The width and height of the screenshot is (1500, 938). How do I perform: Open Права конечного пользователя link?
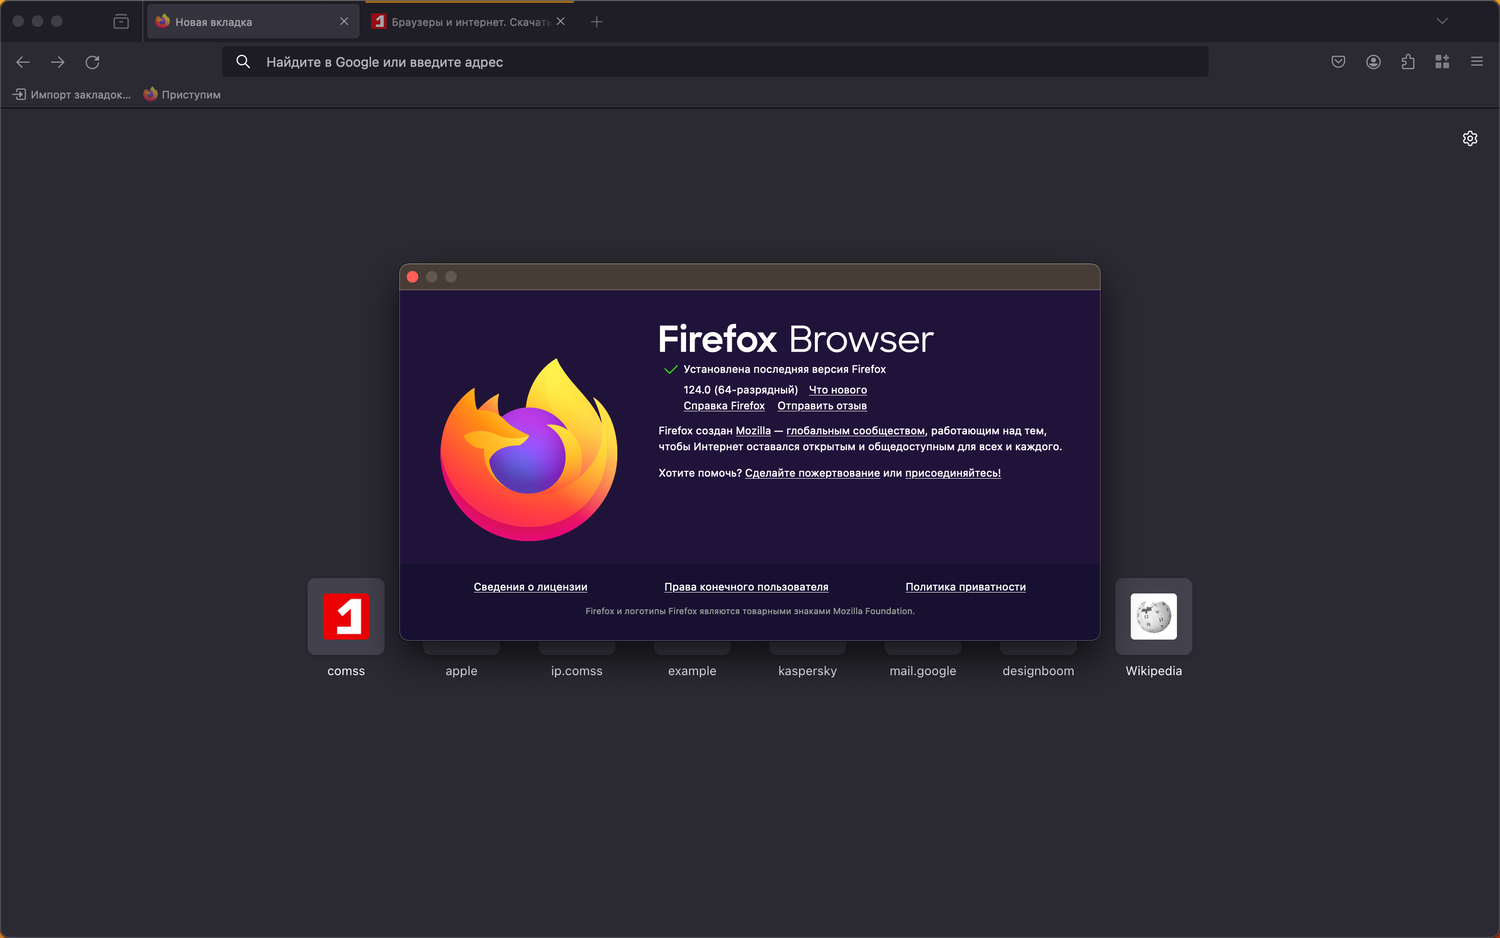[746, 587]
